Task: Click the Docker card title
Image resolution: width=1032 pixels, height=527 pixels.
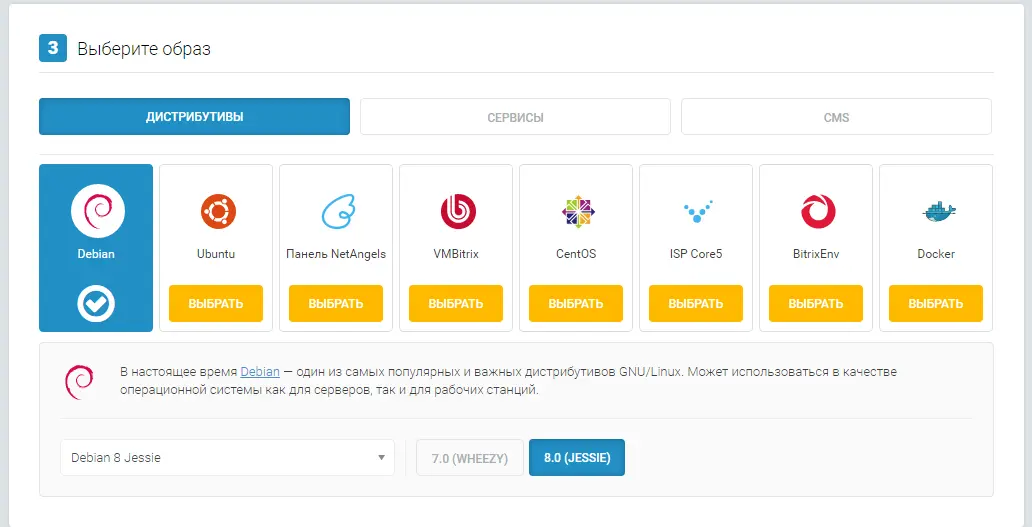Action: 936,254
